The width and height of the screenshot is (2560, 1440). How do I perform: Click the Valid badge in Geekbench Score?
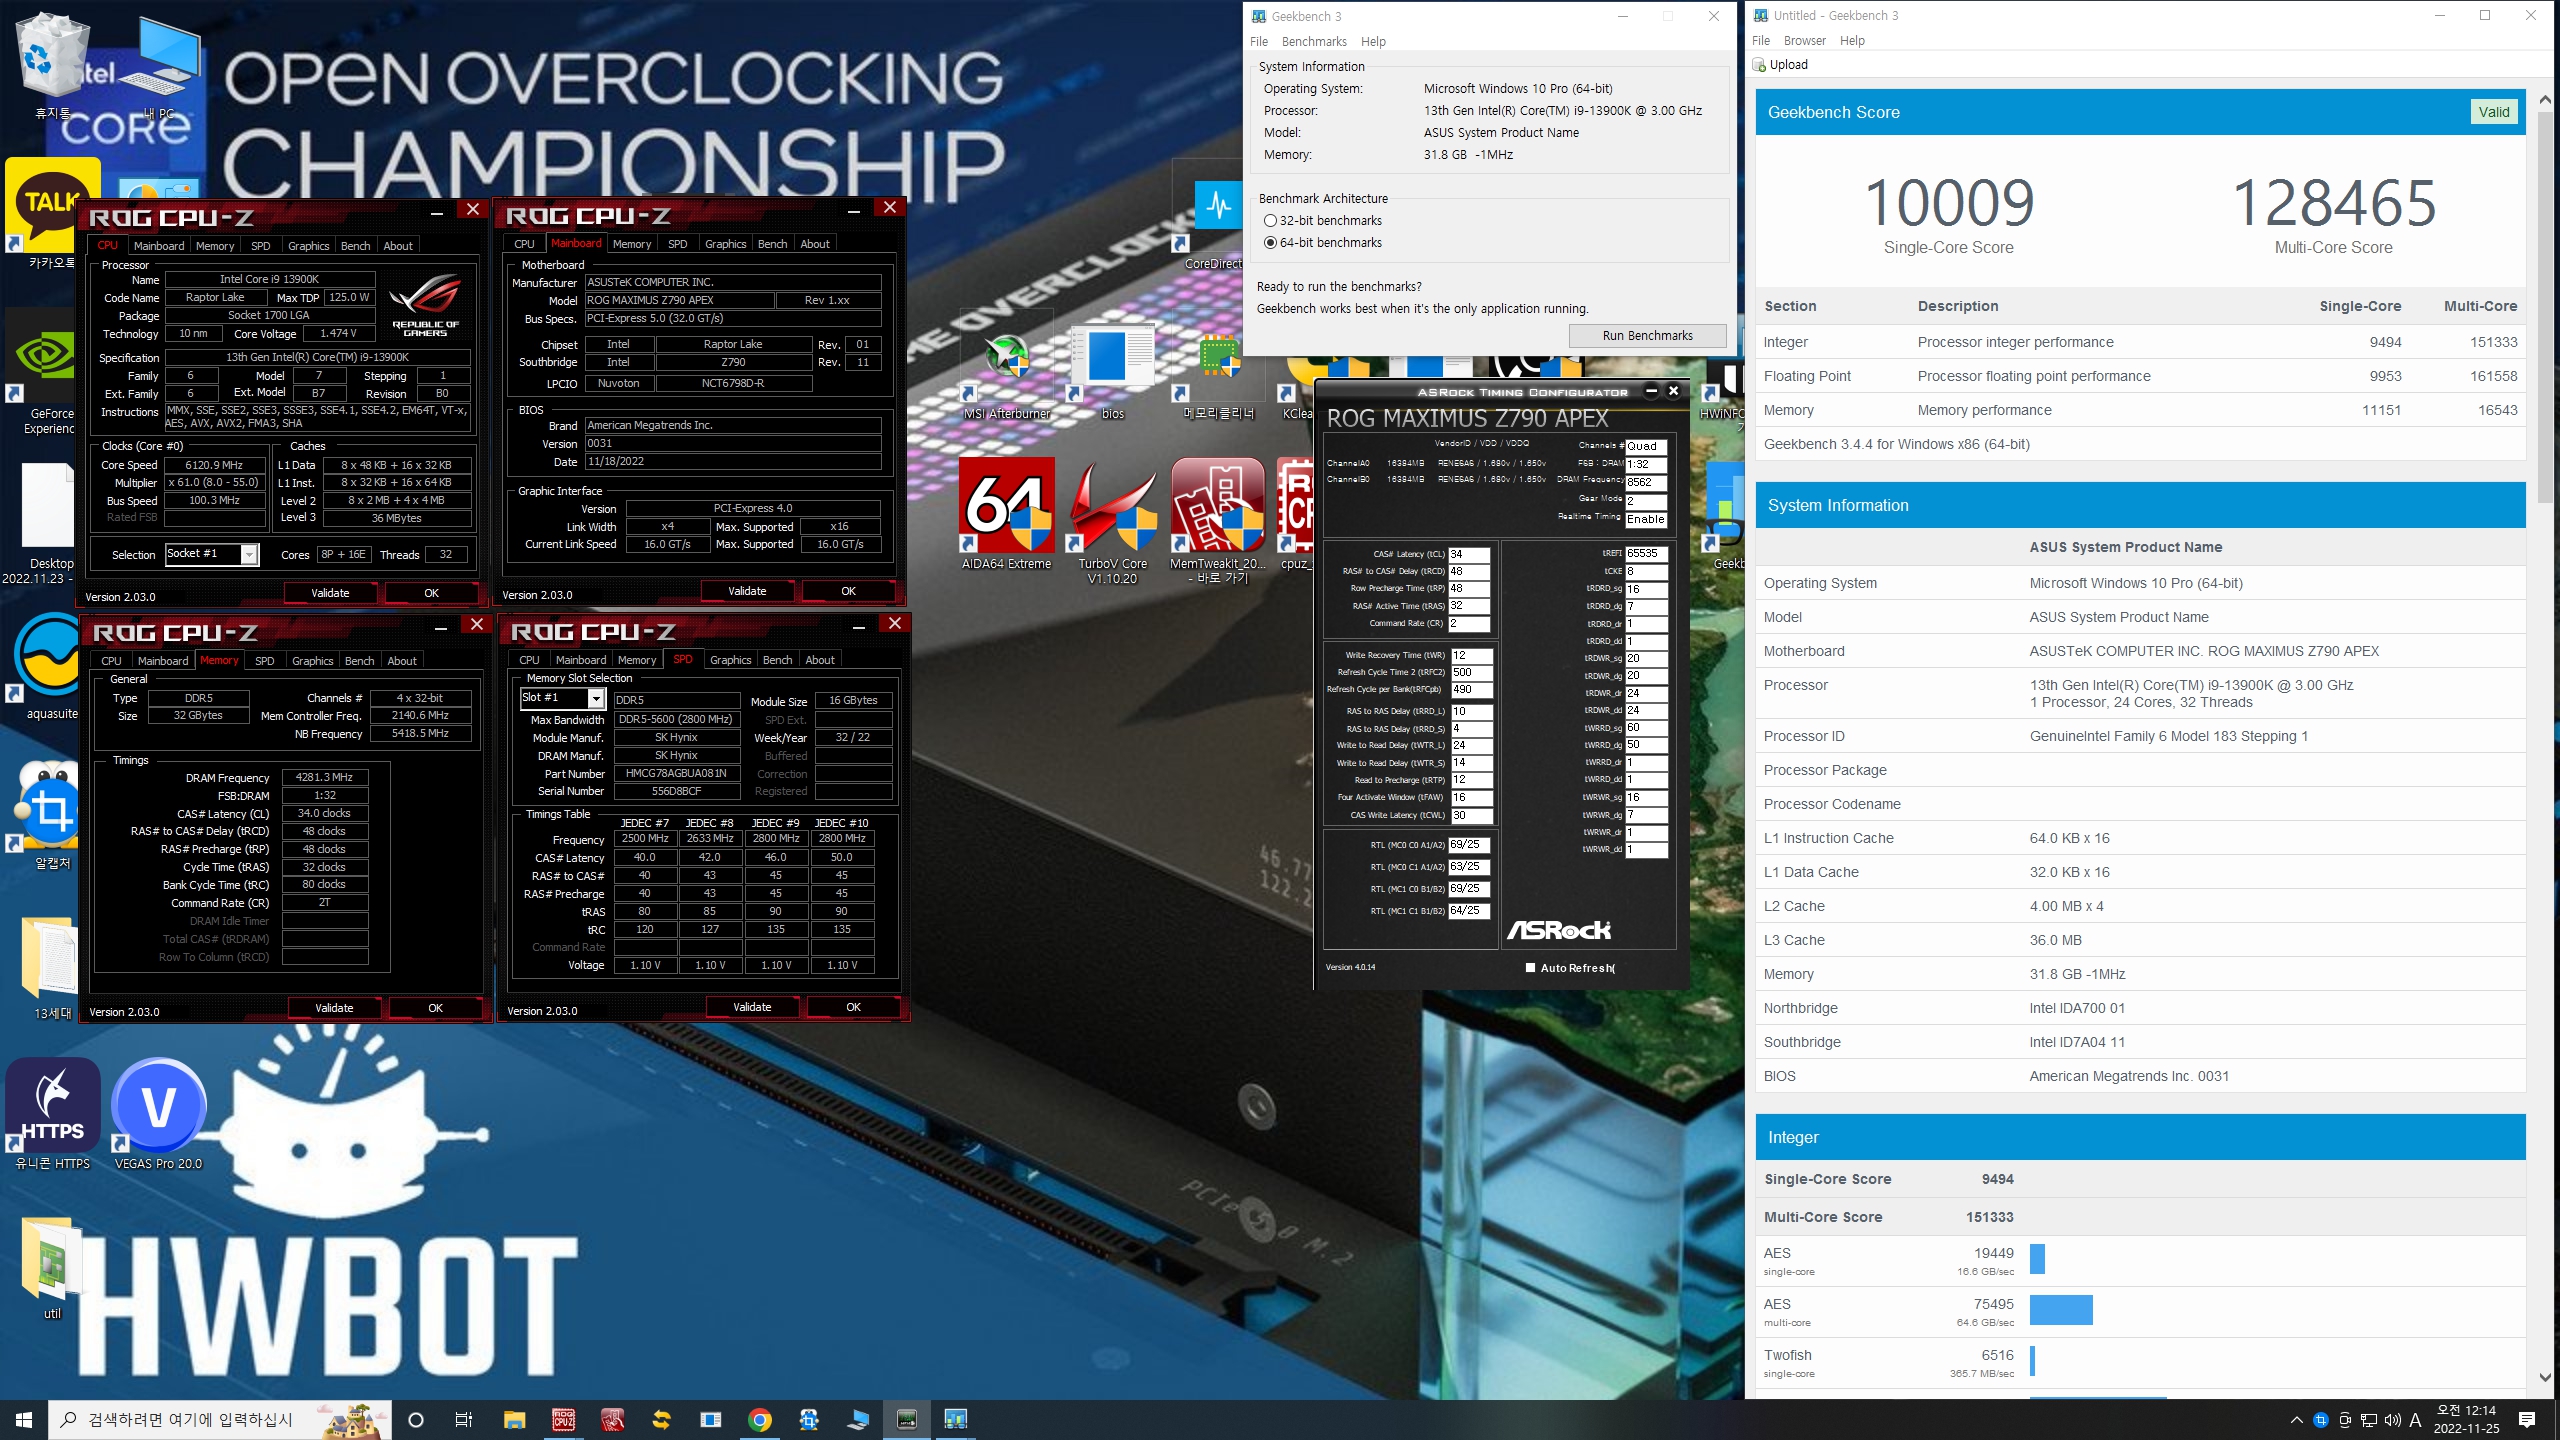point(2493,112)
